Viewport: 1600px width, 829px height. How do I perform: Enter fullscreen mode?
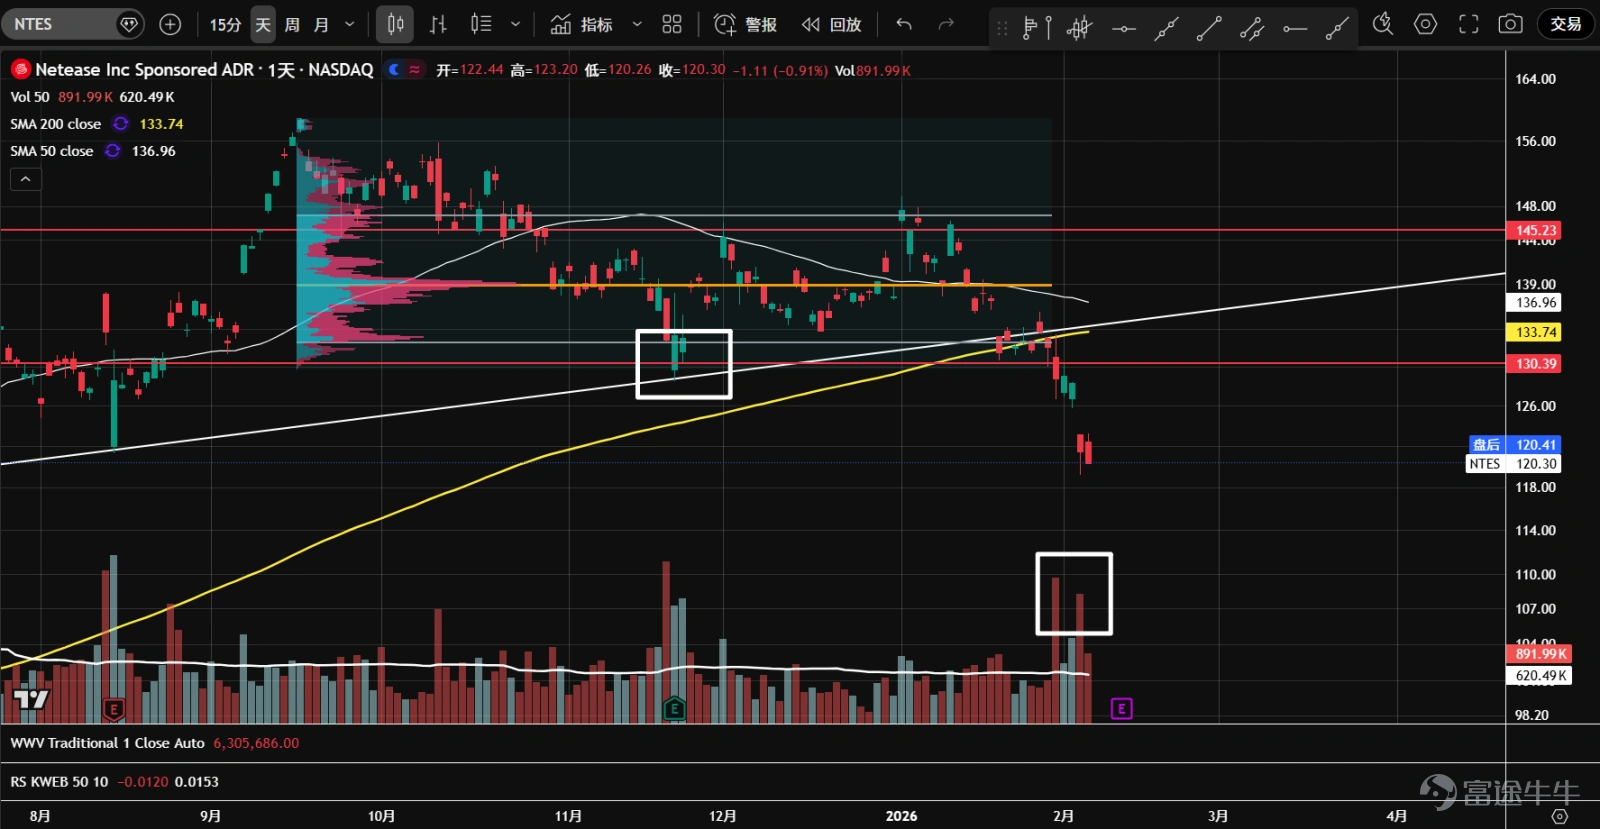coord(1468,24)
